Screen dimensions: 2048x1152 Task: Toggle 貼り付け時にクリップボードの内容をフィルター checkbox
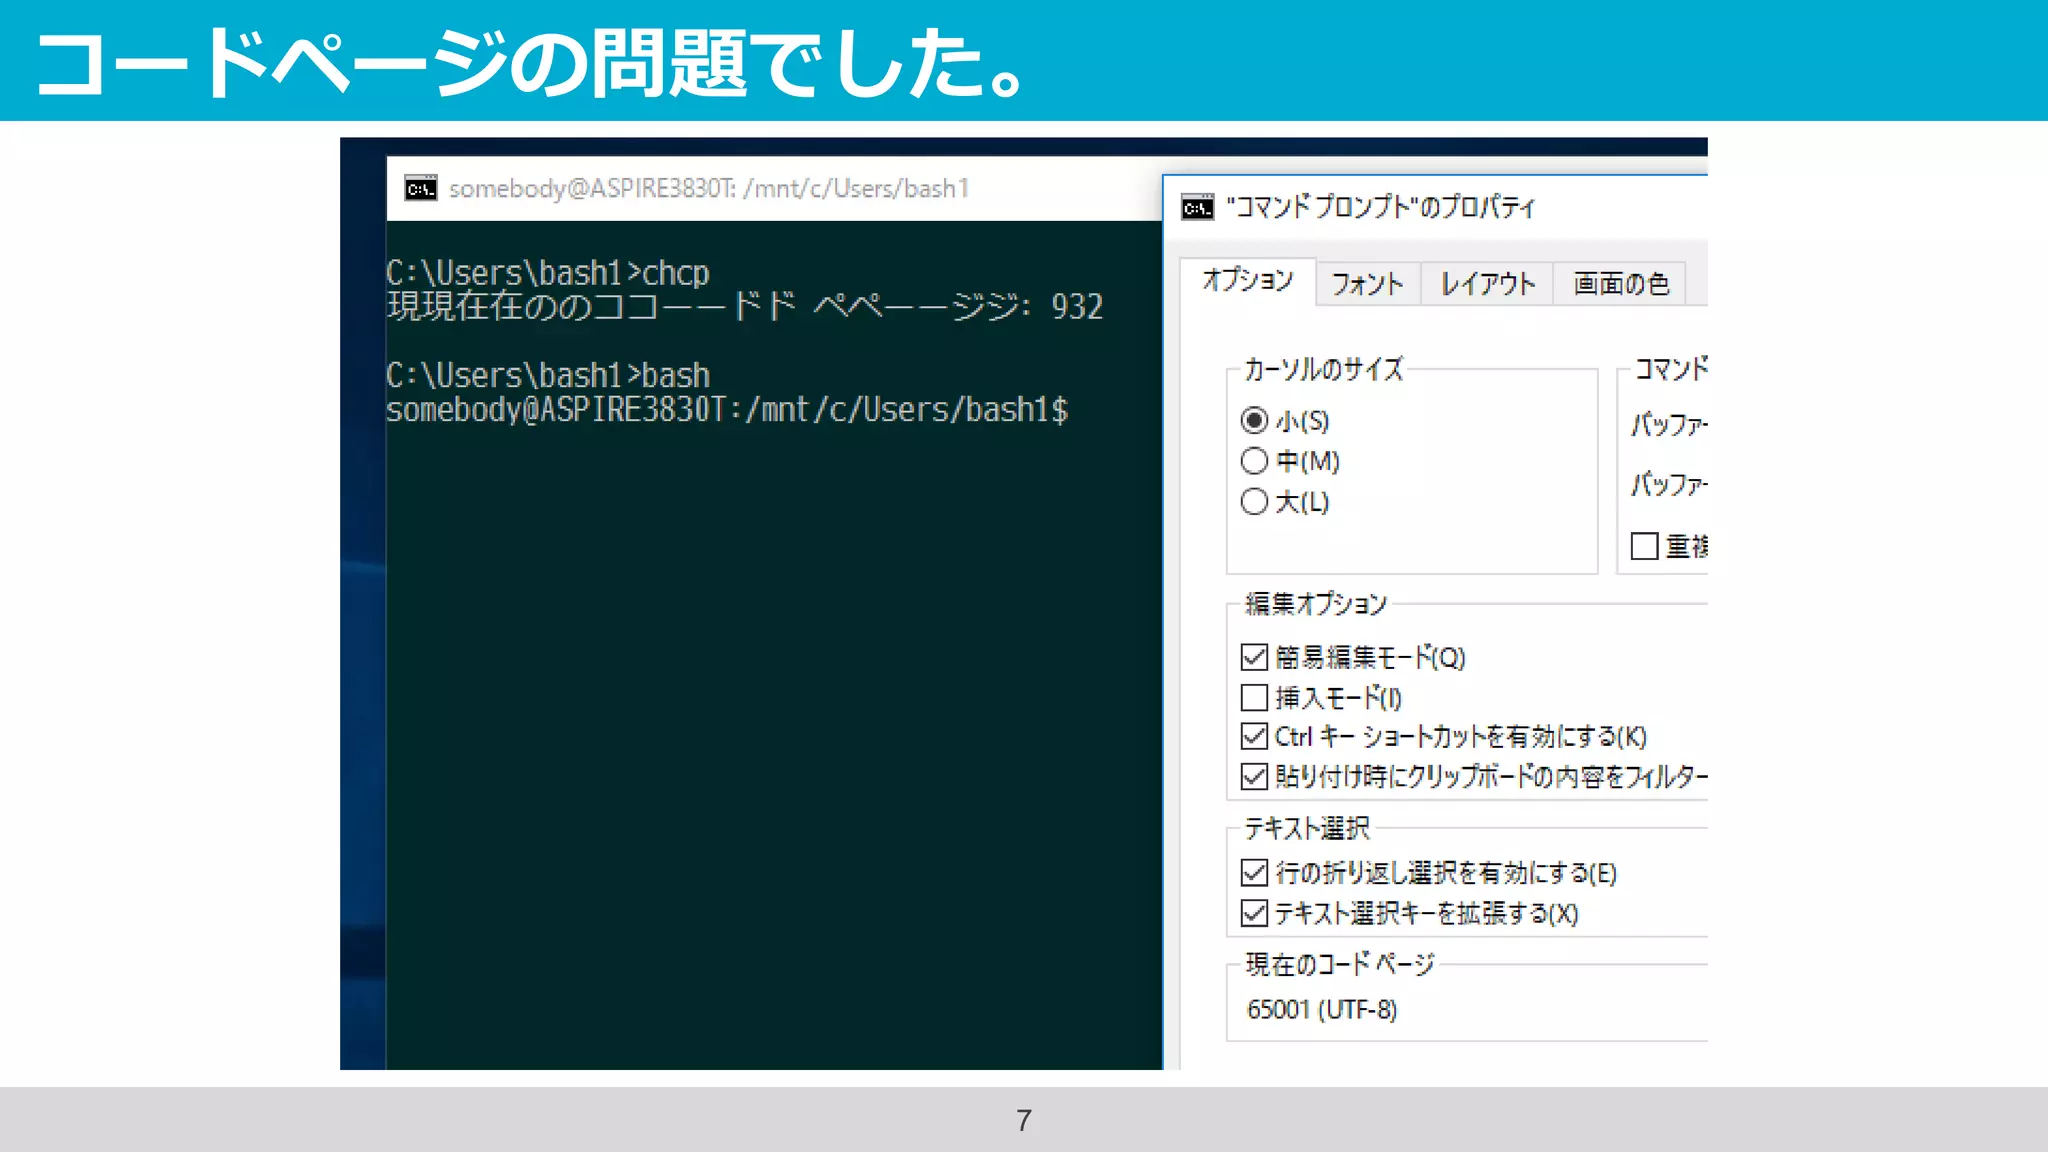(x=1254, y=776)
